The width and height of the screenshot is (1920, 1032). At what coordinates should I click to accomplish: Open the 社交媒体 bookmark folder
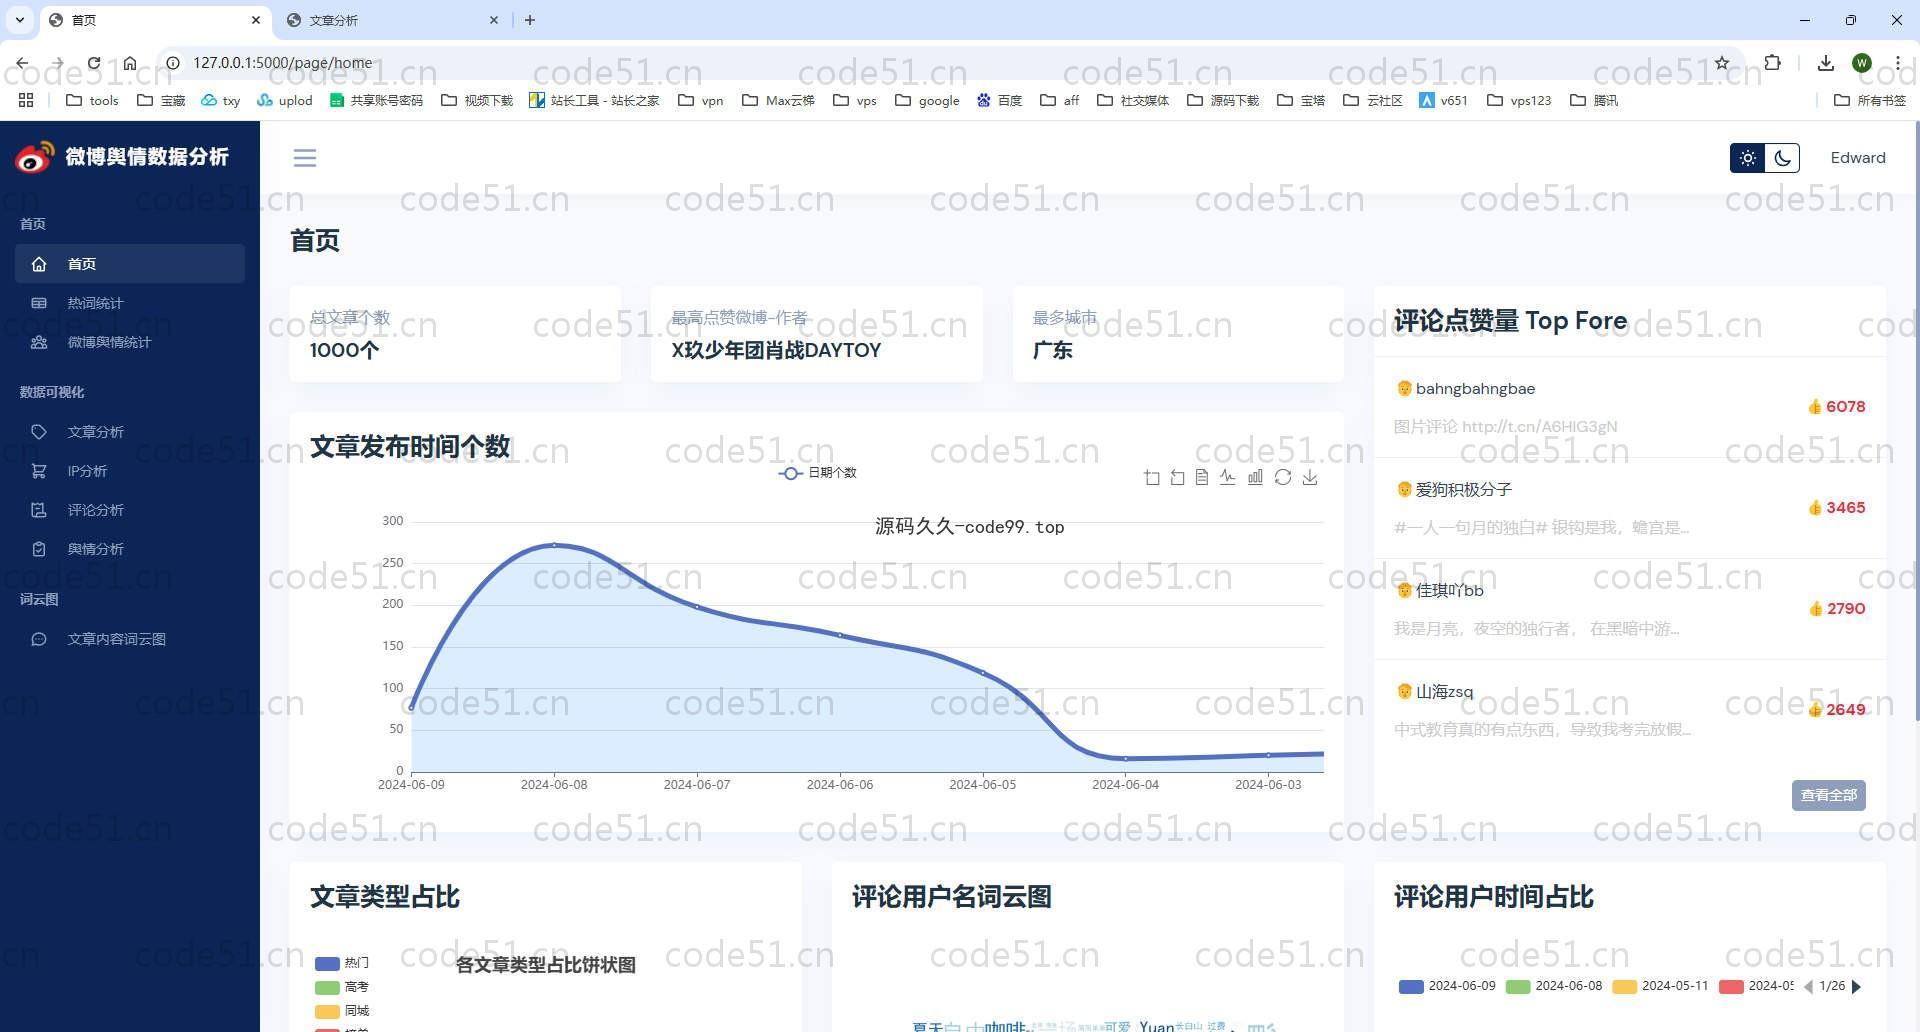pos(1133,100)
